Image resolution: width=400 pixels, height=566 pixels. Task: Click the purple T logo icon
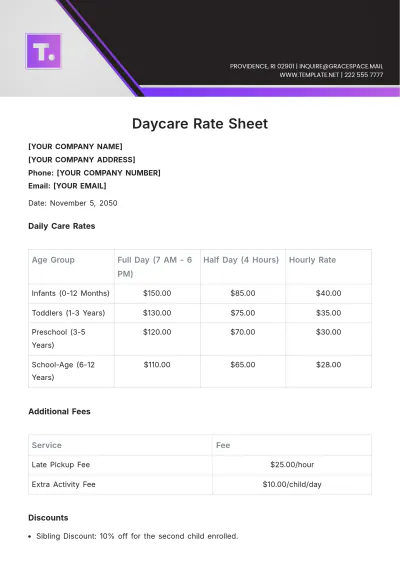43,51
